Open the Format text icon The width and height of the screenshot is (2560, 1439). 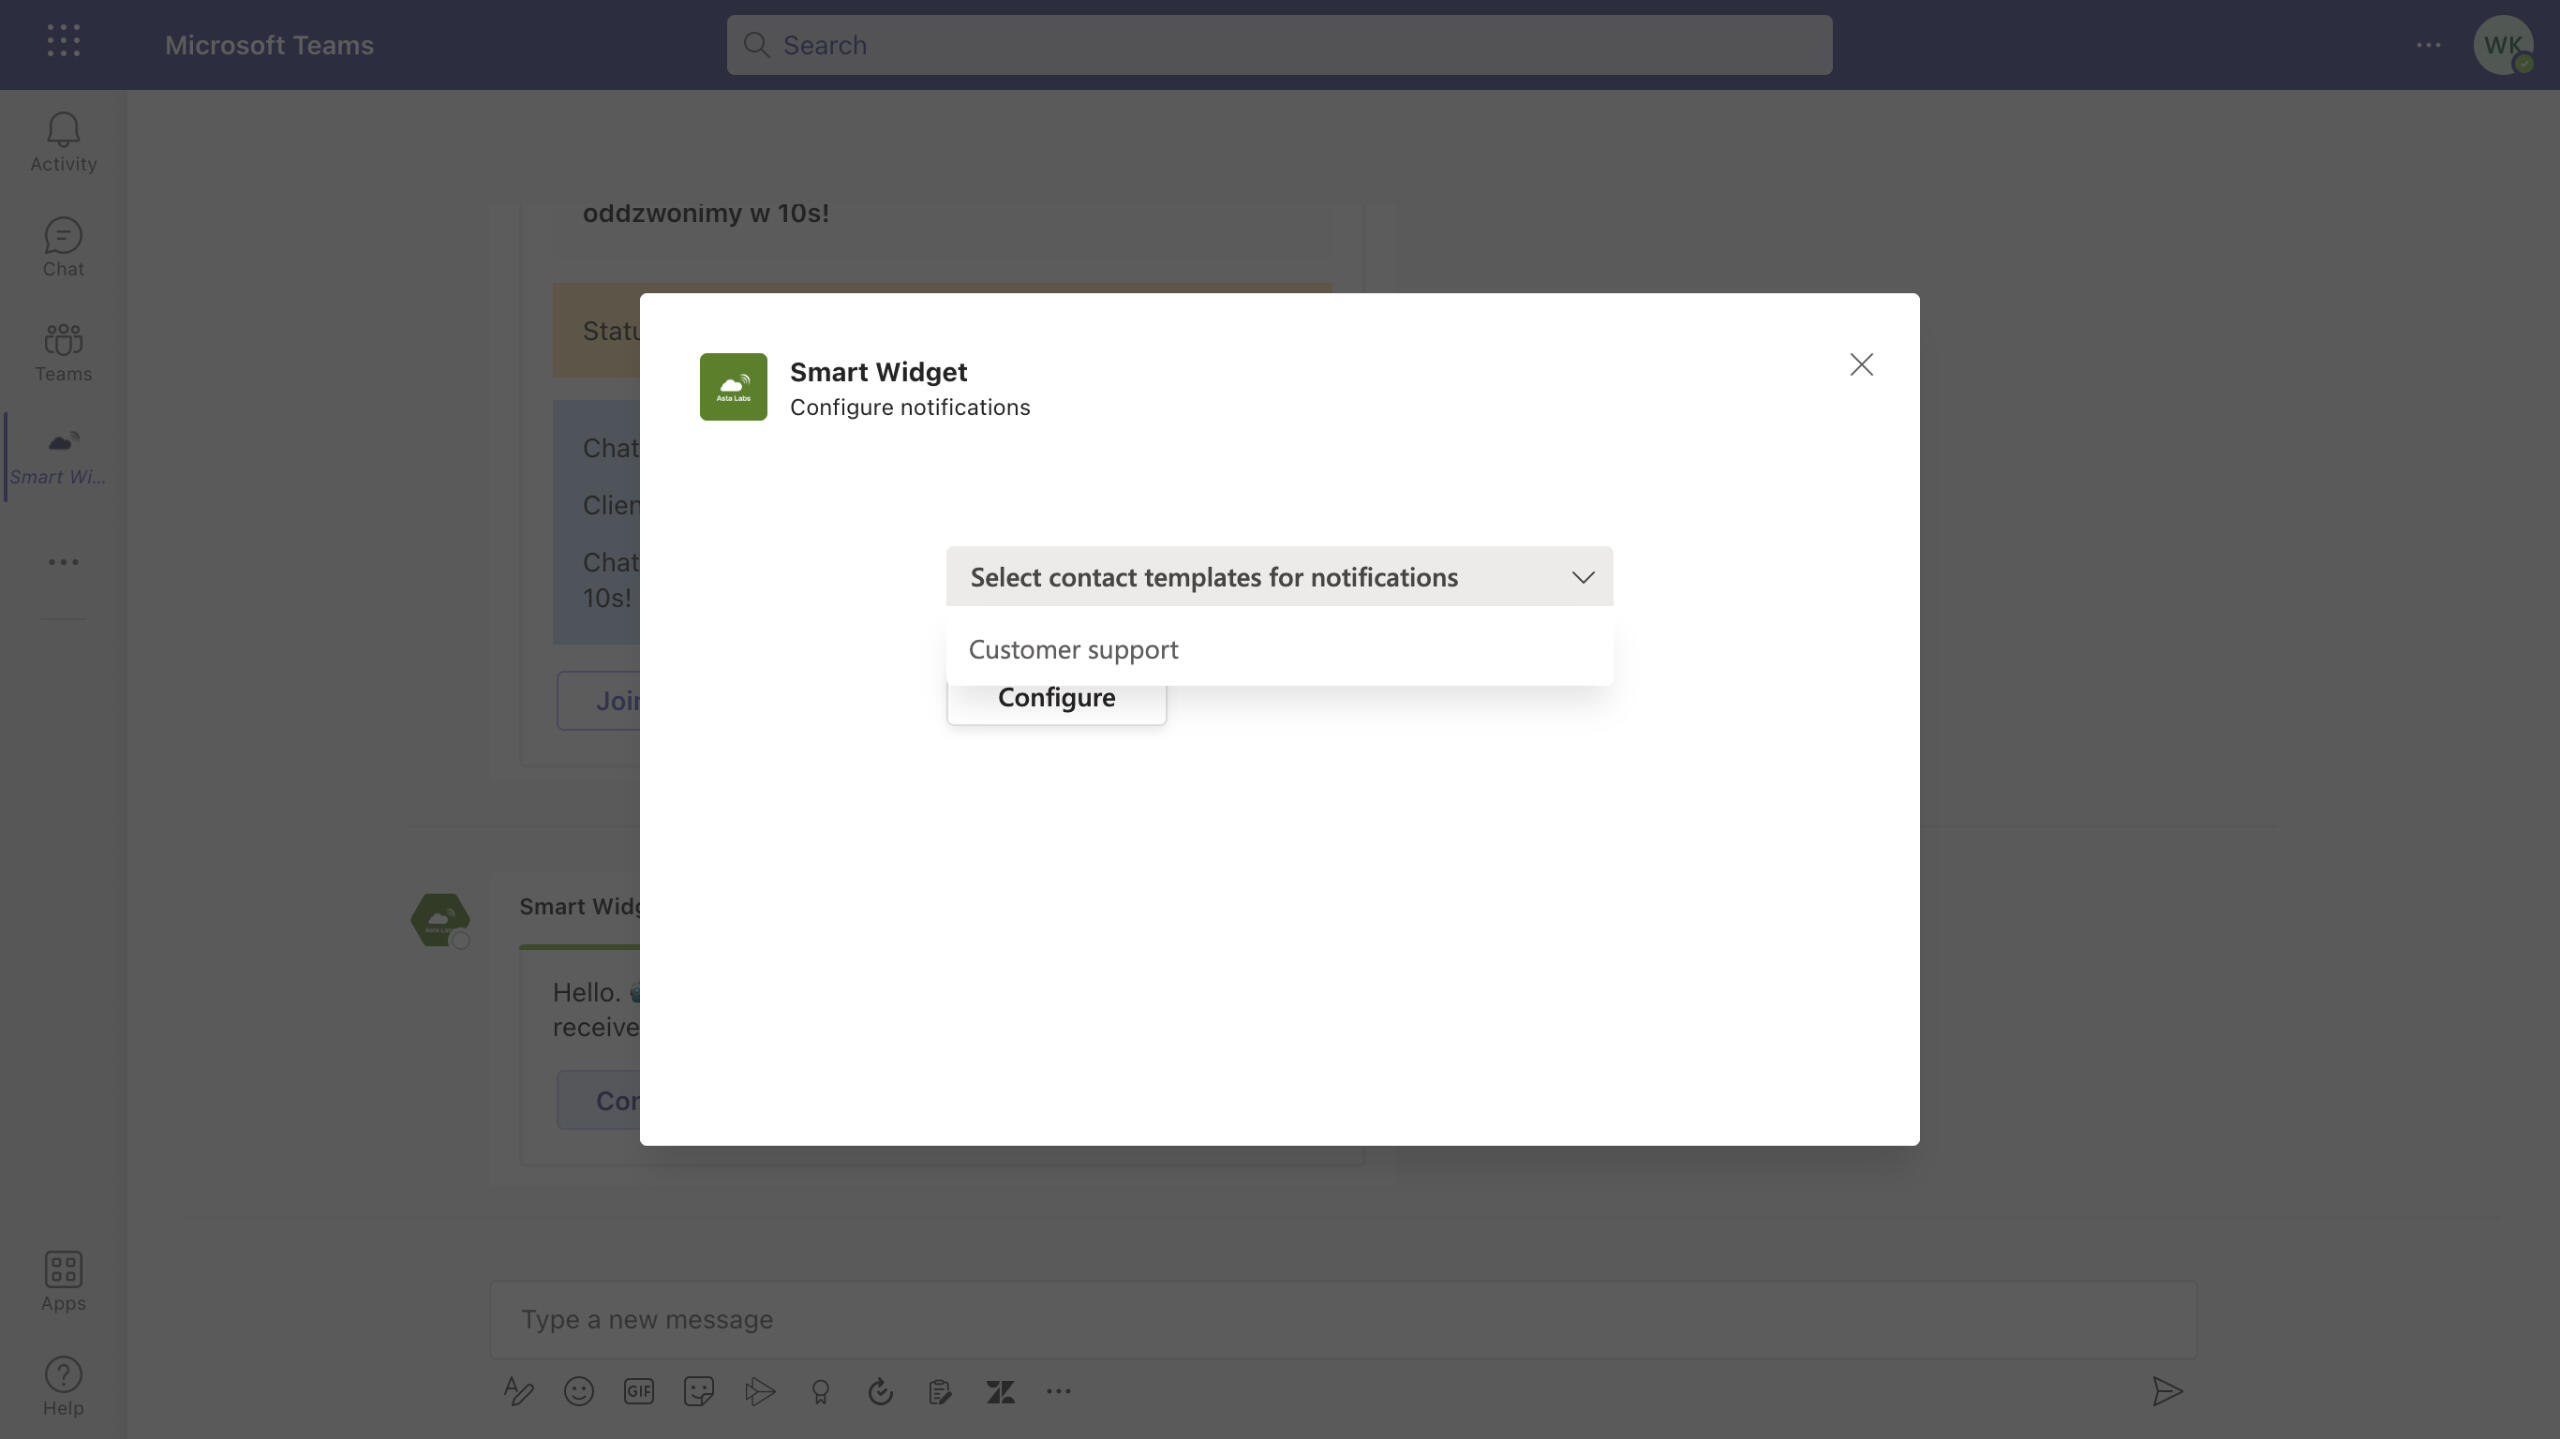click(x=518, y=1392)
